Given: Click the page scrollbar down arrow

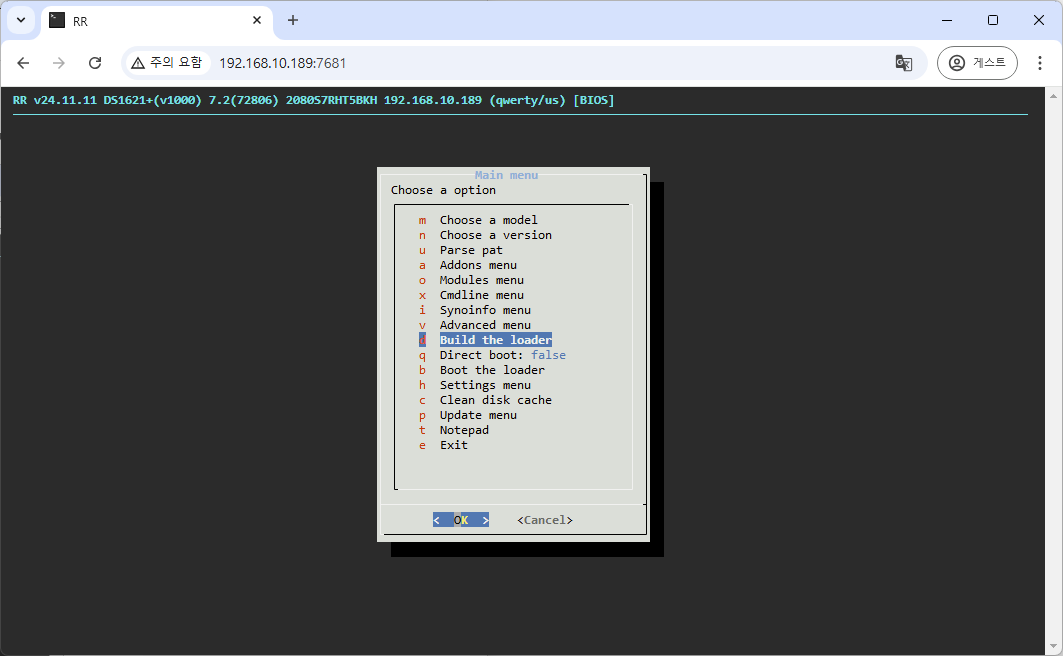Looking at the screenshot, I should pyautogui.click(x=1054, y=646).
